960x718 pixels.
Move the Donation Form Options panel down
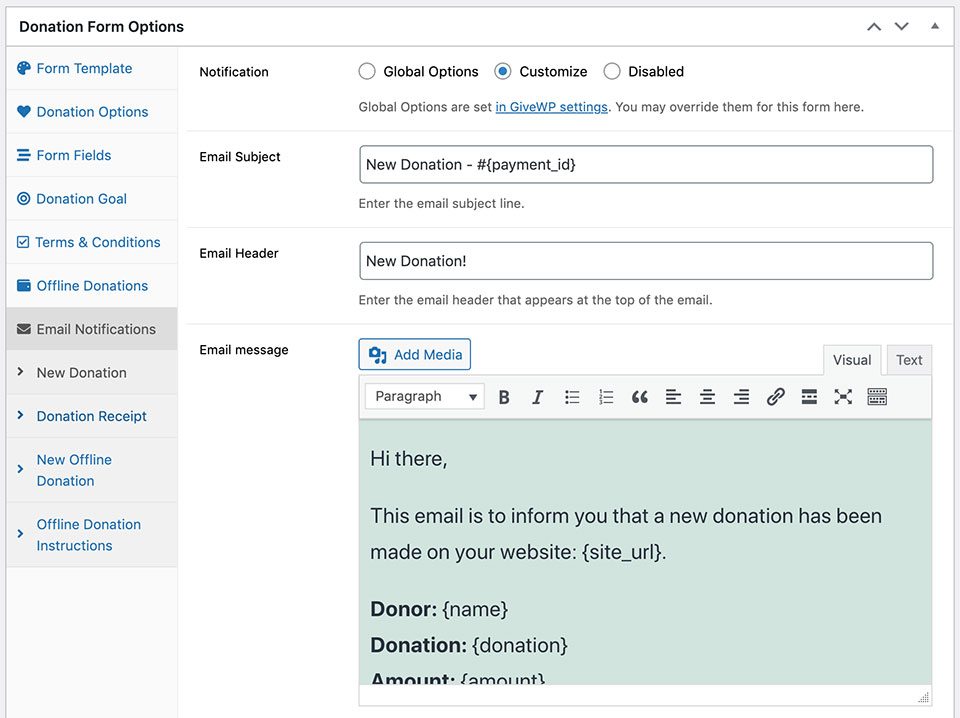click(901, 26)
